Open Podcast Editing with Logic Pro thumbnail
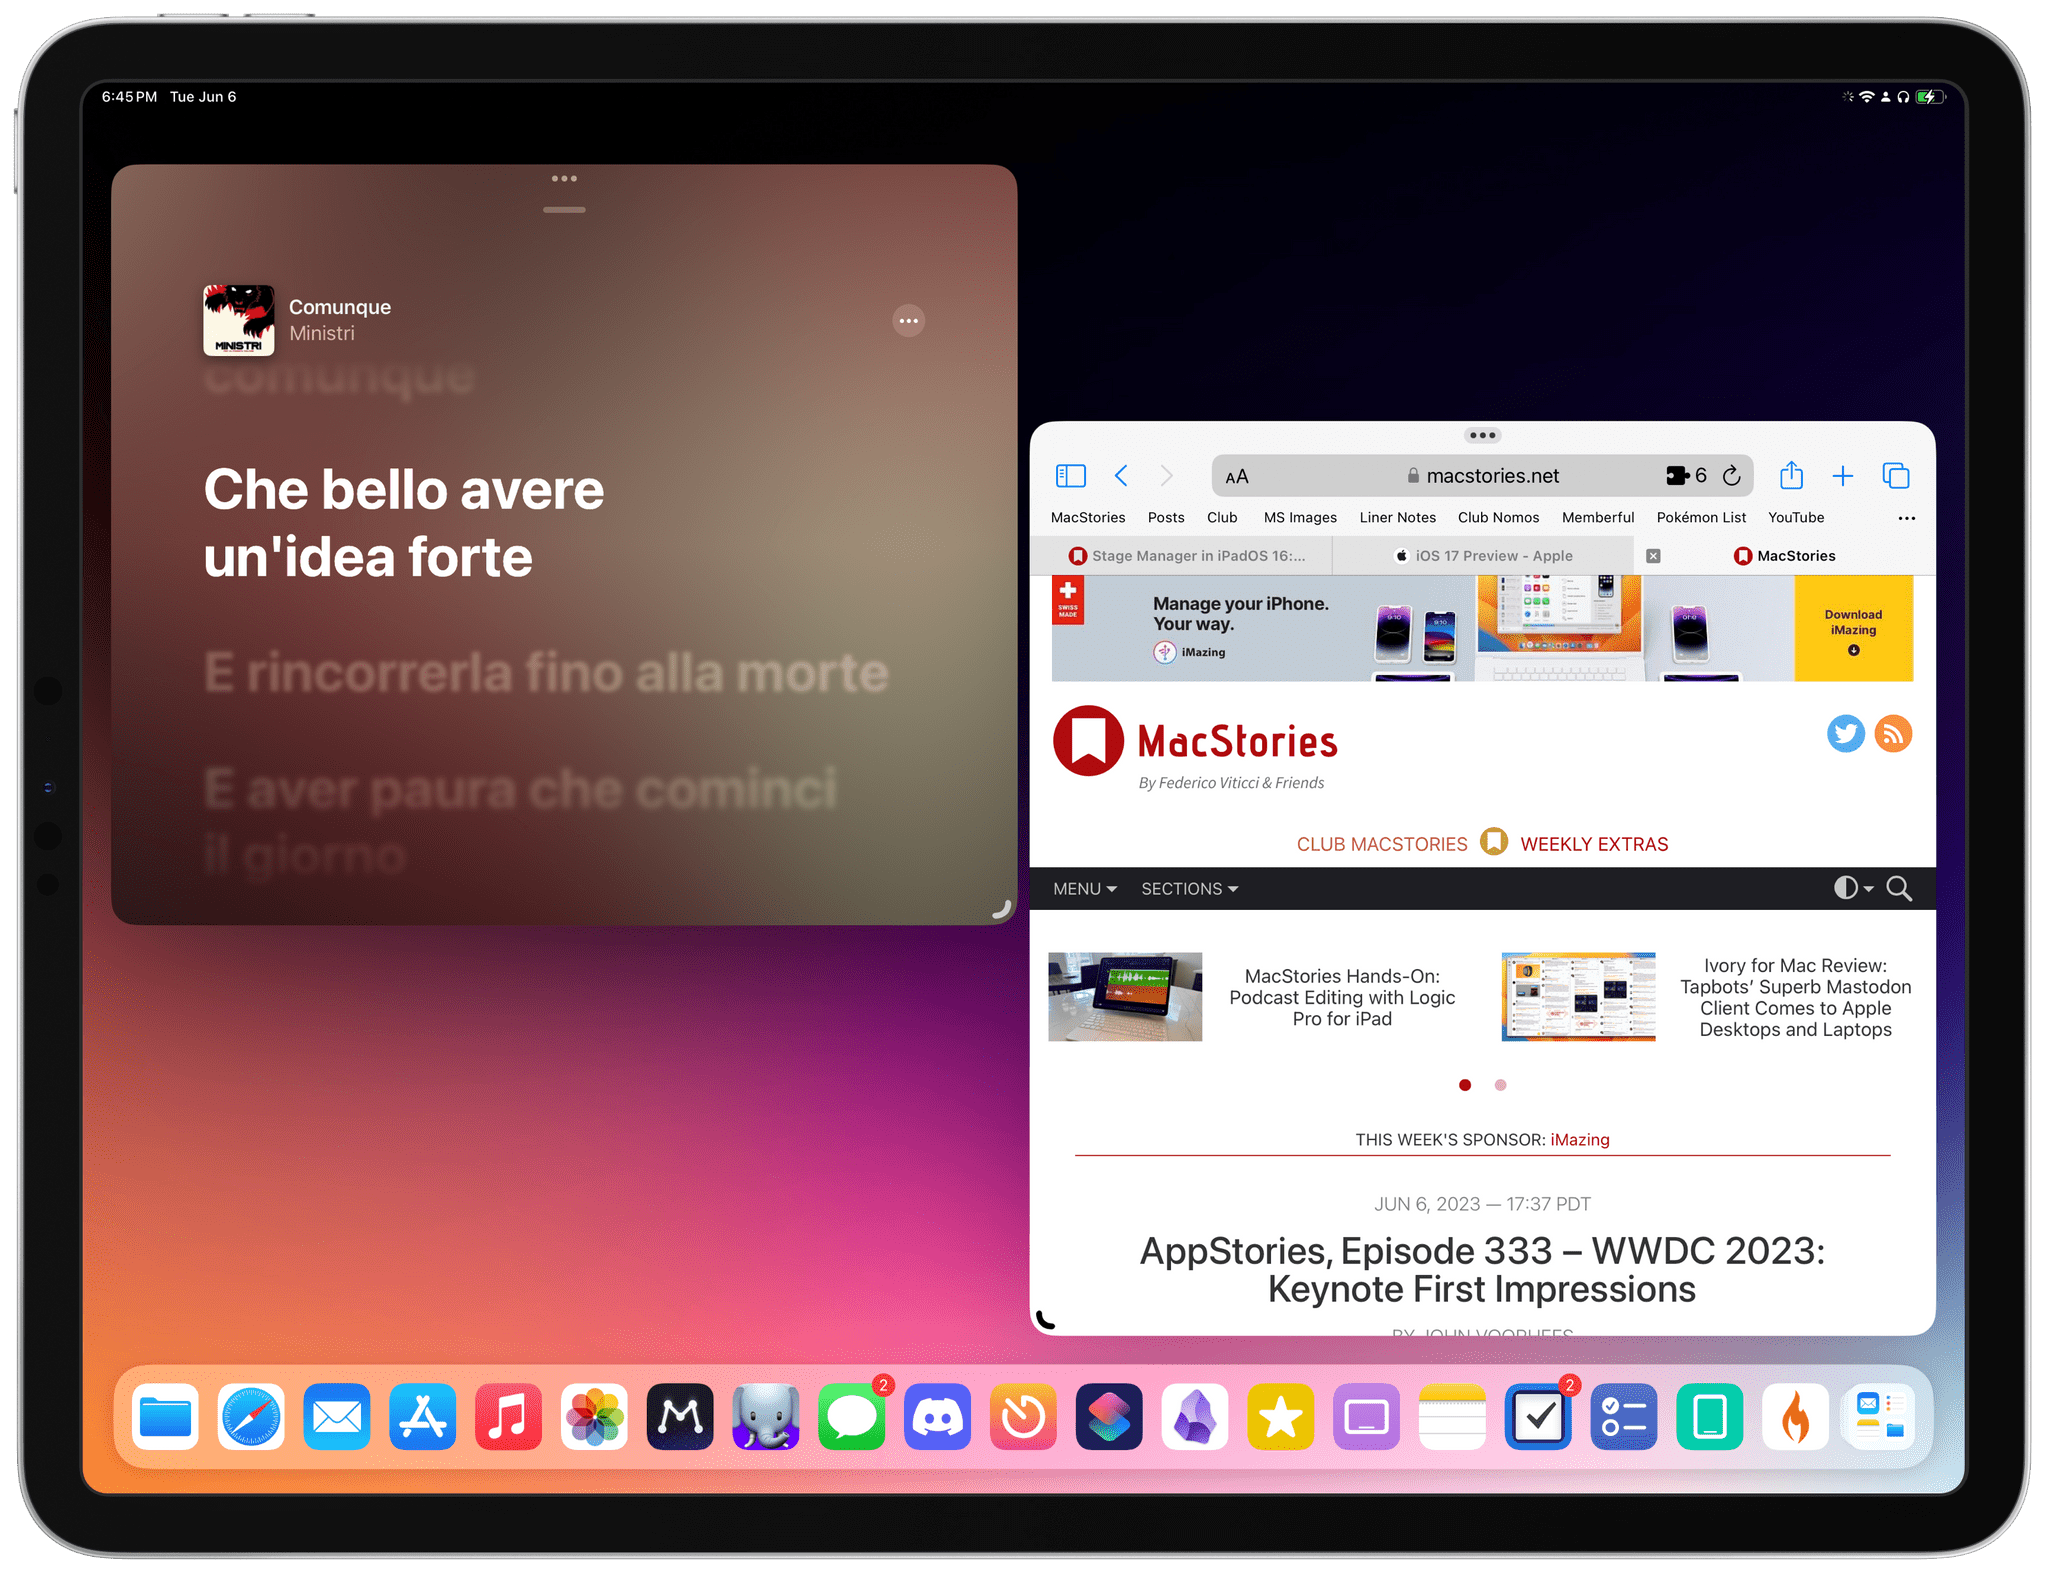Screen dimensions: 2048x1576 (x=1125, y=997)
